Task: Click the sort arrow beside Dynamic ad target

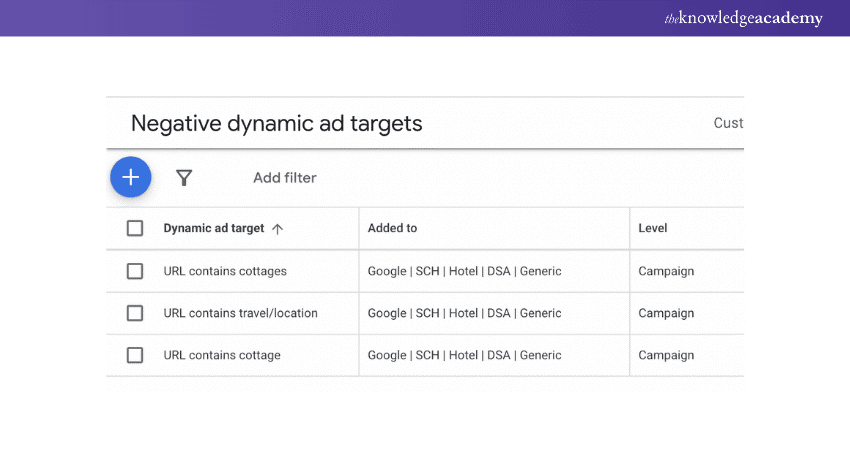Action: pos(278,229)
